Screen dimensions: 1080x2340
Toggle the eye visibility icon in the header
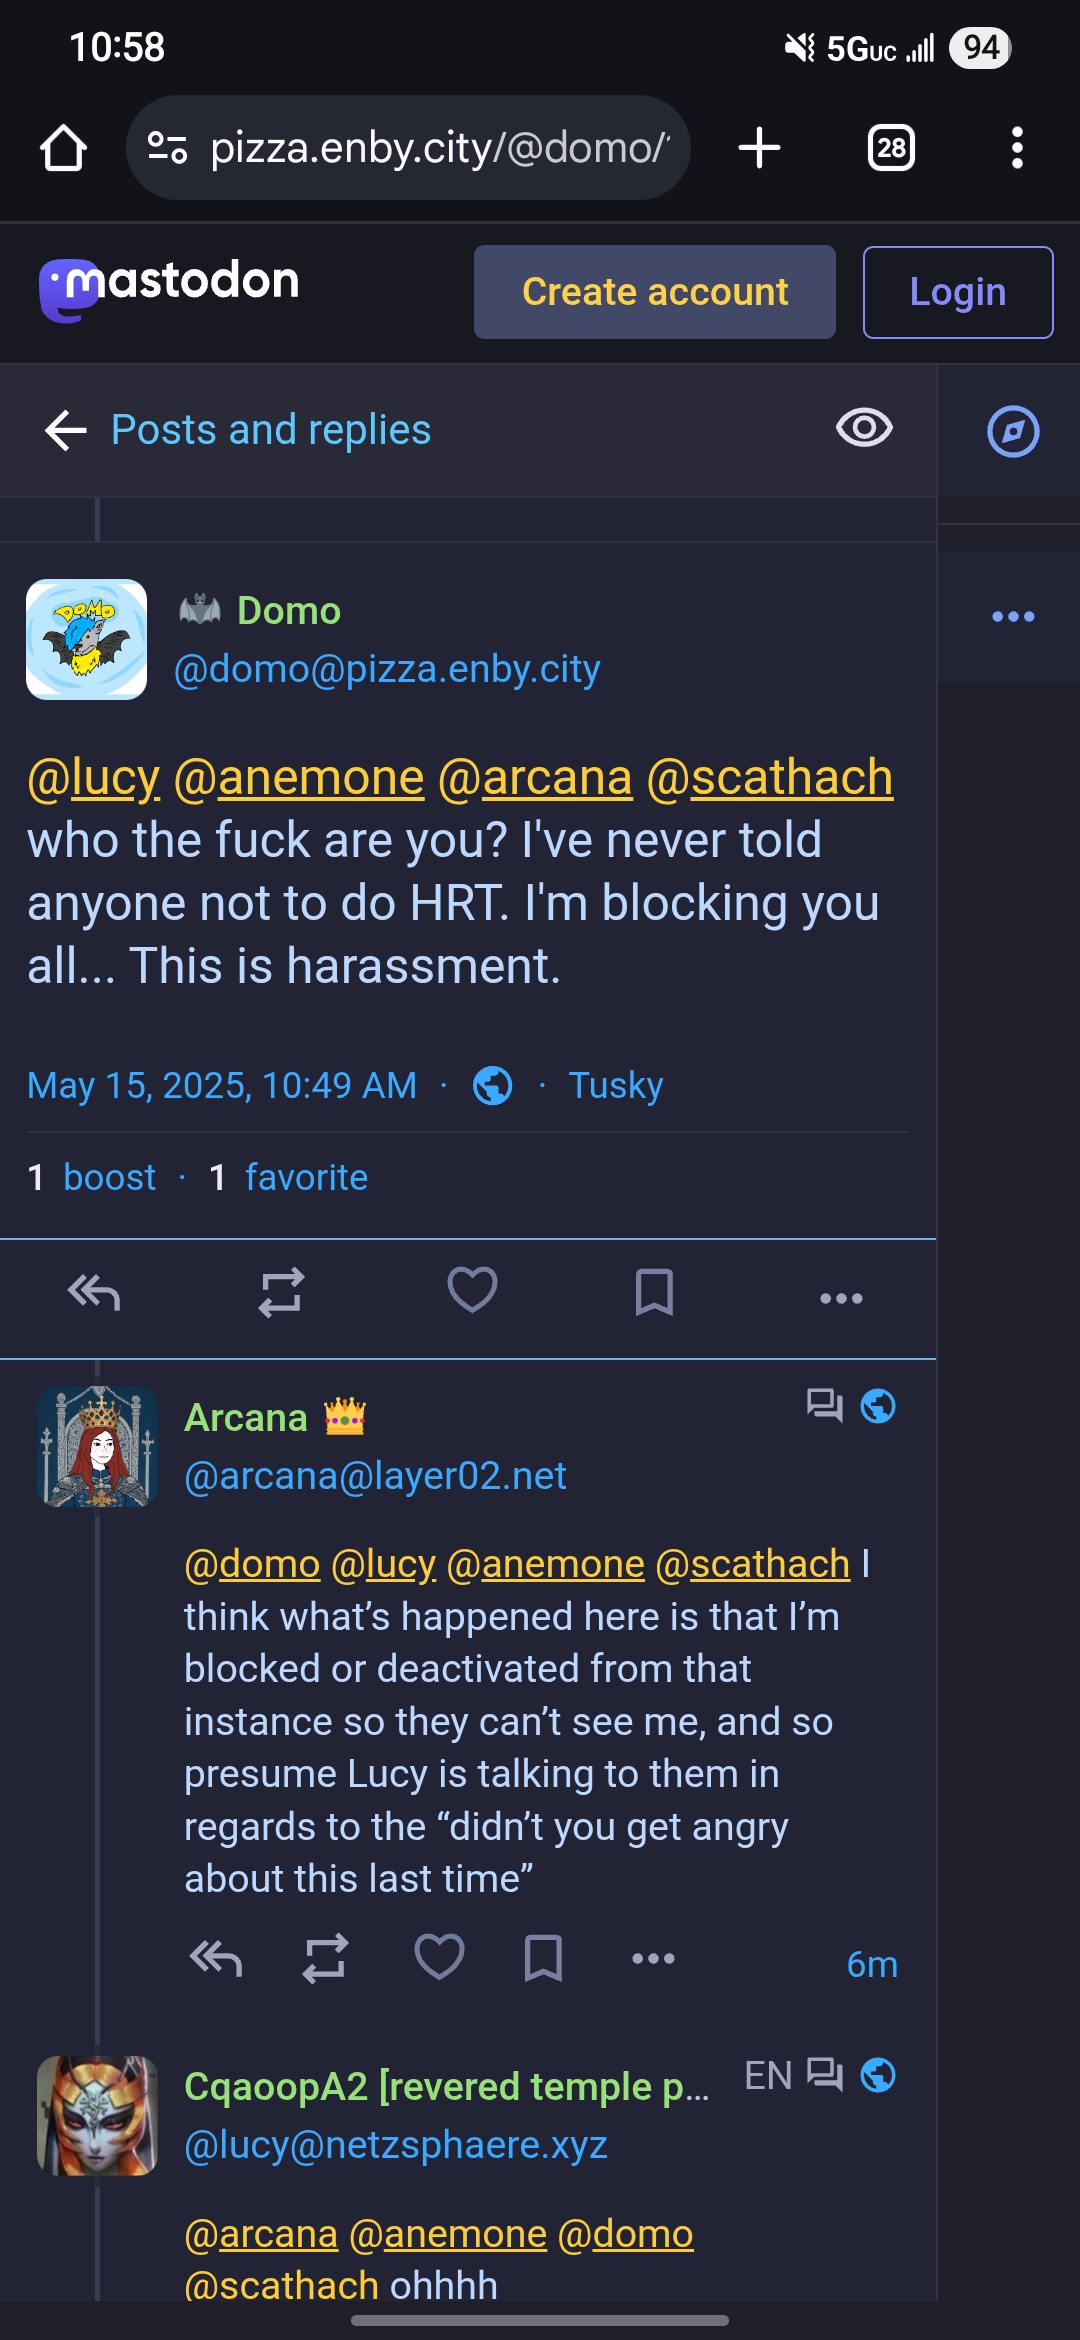864,428
